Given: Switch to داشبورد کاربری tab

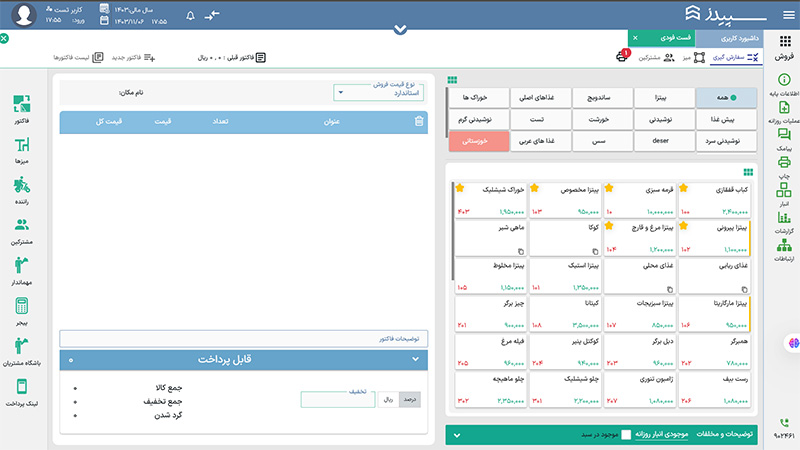Looking at the screenshot, I should [730, 38].
